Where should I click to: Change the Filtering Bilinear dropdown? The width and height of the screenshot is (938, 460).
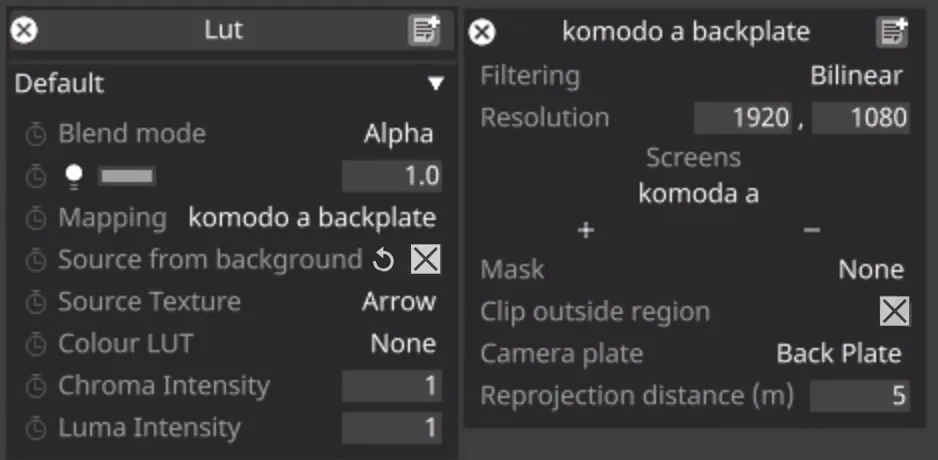pos(856,76)
